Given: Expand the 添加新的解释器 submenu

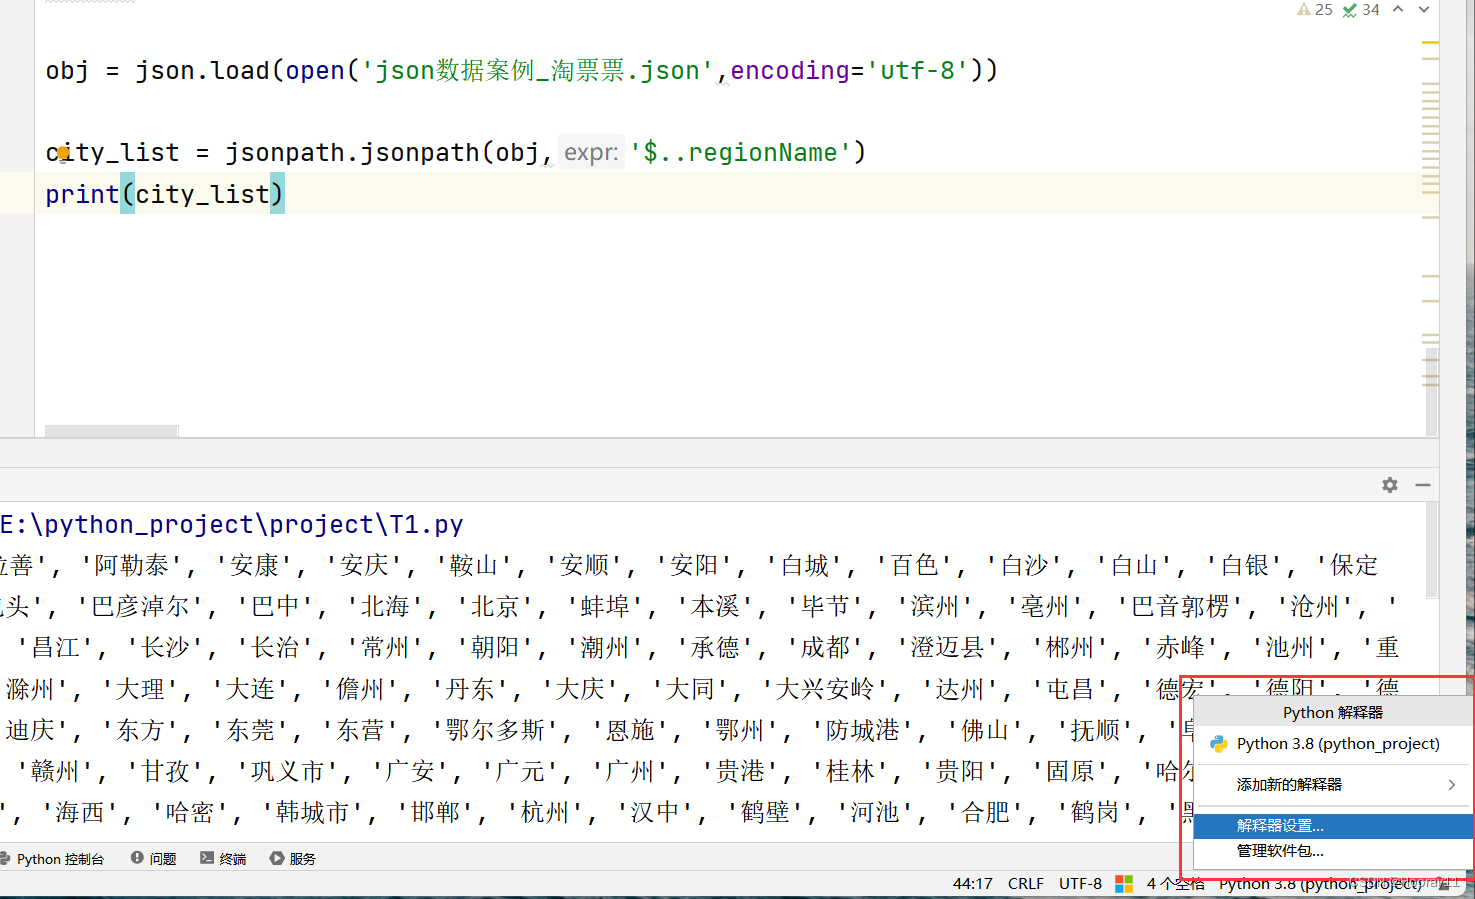Looking at the screenshot, I should [x=1299, y=784].
